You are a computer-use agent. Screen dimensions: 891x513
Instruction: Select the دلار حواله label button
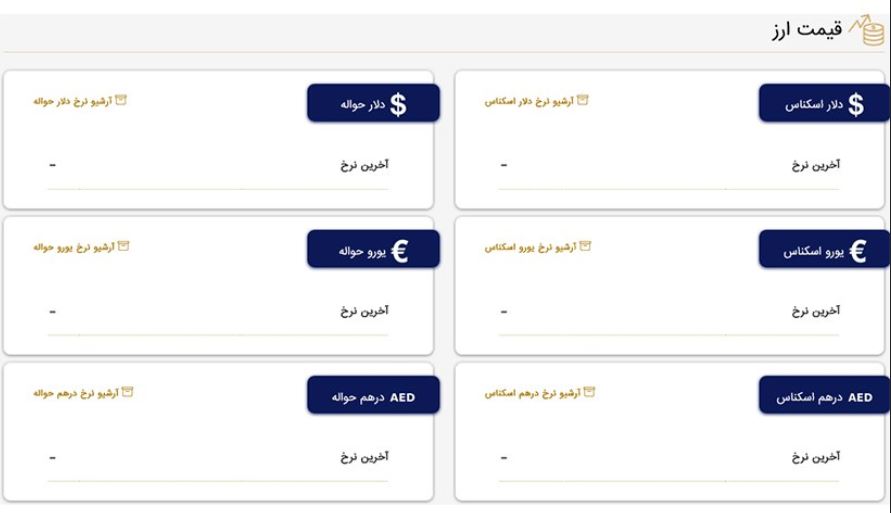(x=373, y=103)
